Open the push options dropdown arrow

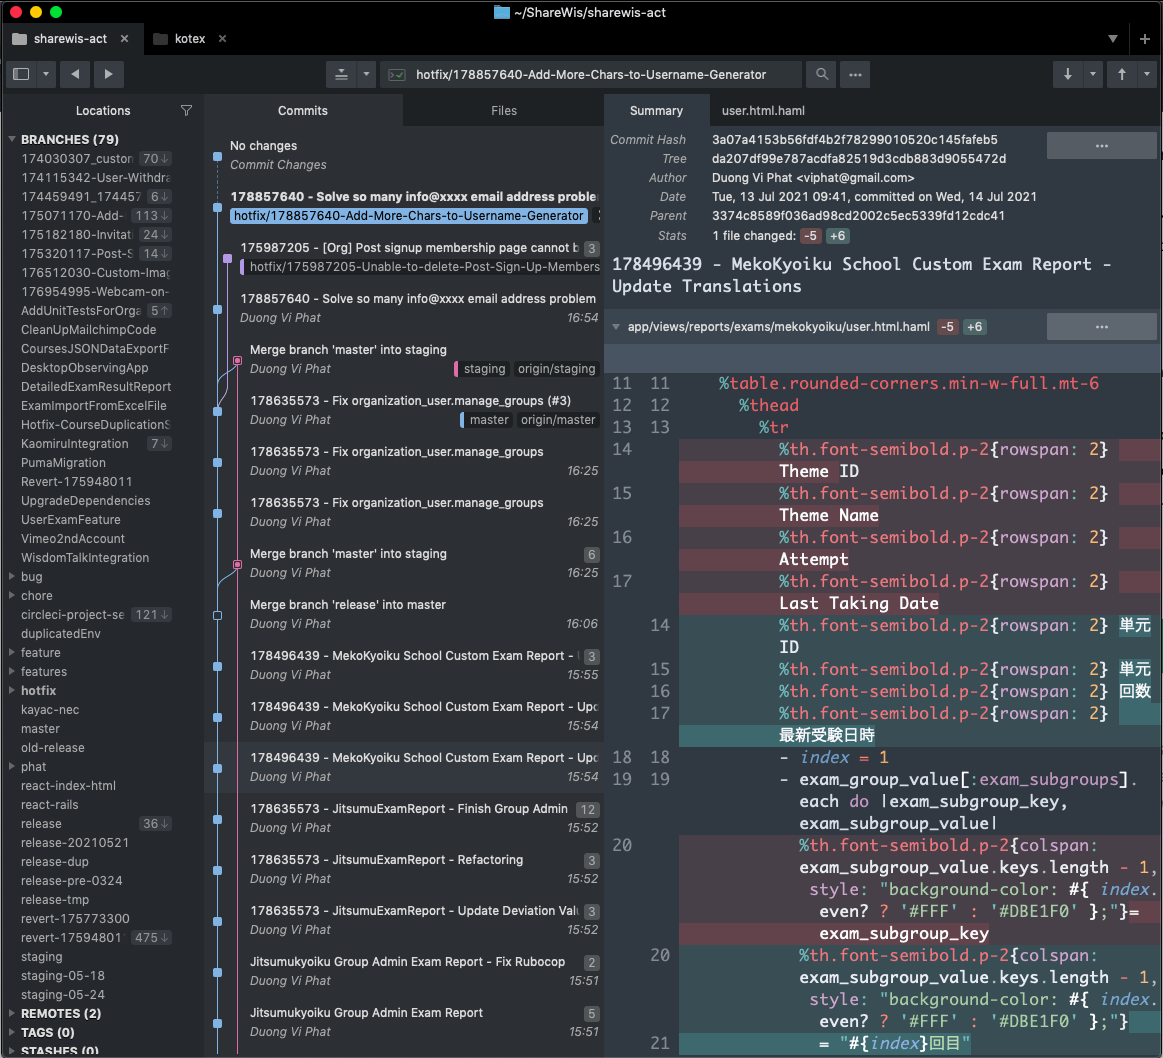pos(1147,74)
